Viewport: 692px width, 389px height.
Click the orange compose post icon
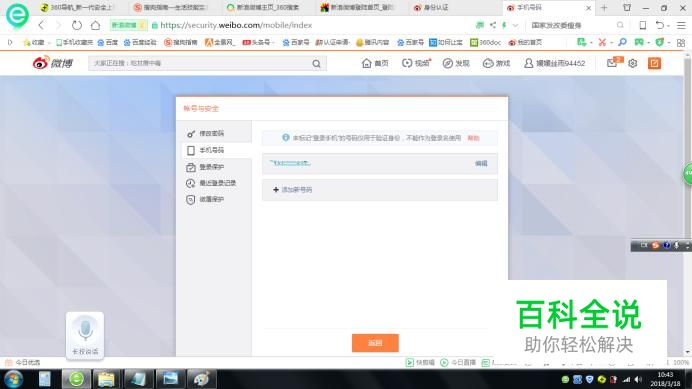(x=654, y=64)
